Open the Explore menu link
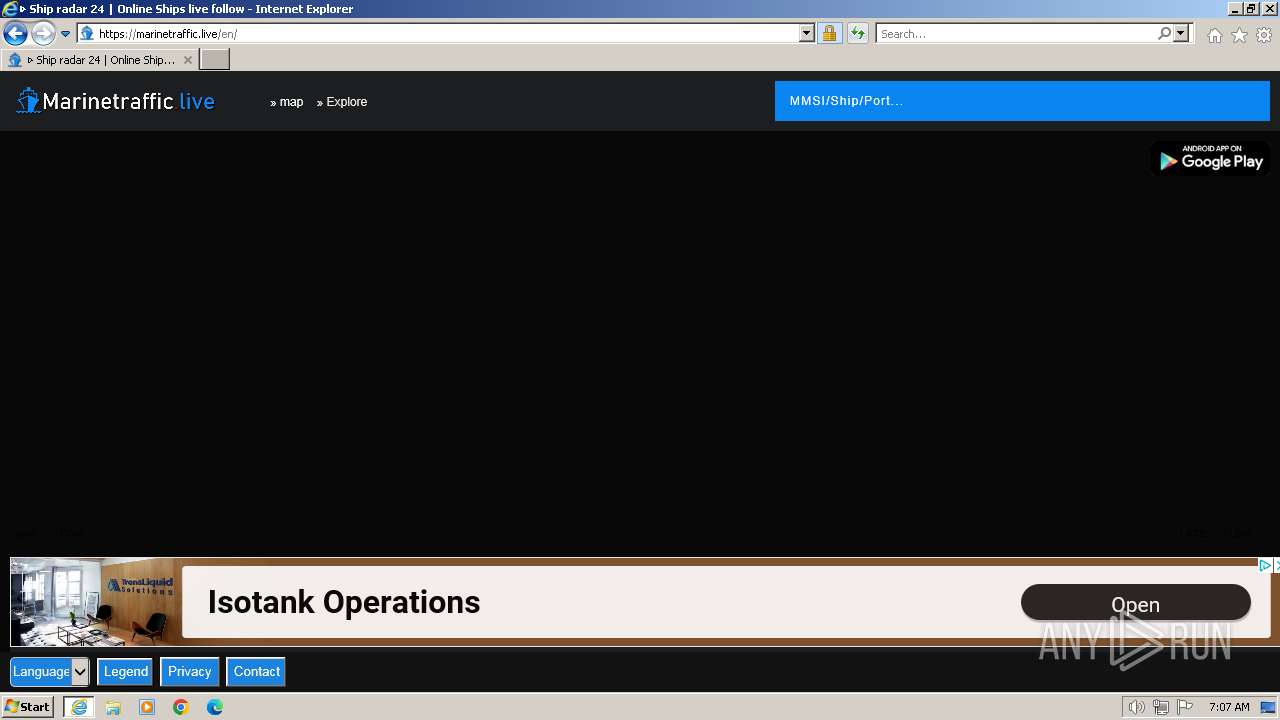 point(342,102)
